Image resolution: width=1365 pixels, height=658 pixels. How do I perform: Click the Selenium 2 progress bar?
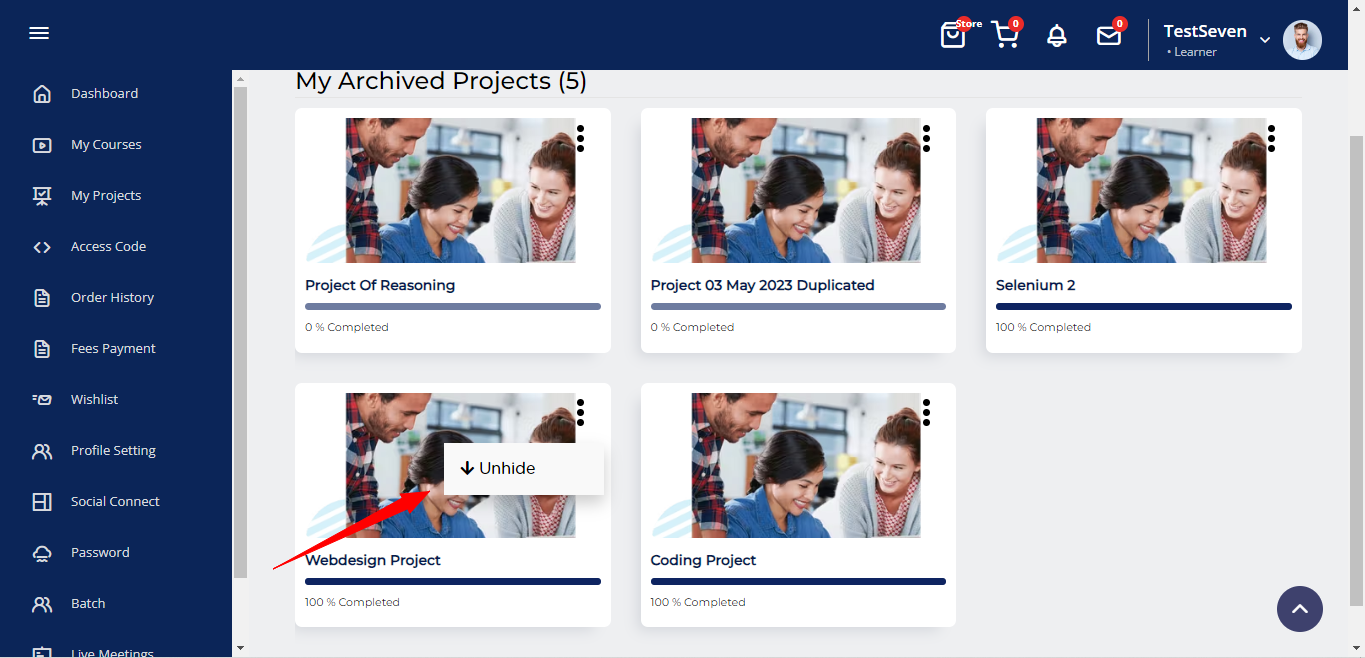click(1143, 306)
